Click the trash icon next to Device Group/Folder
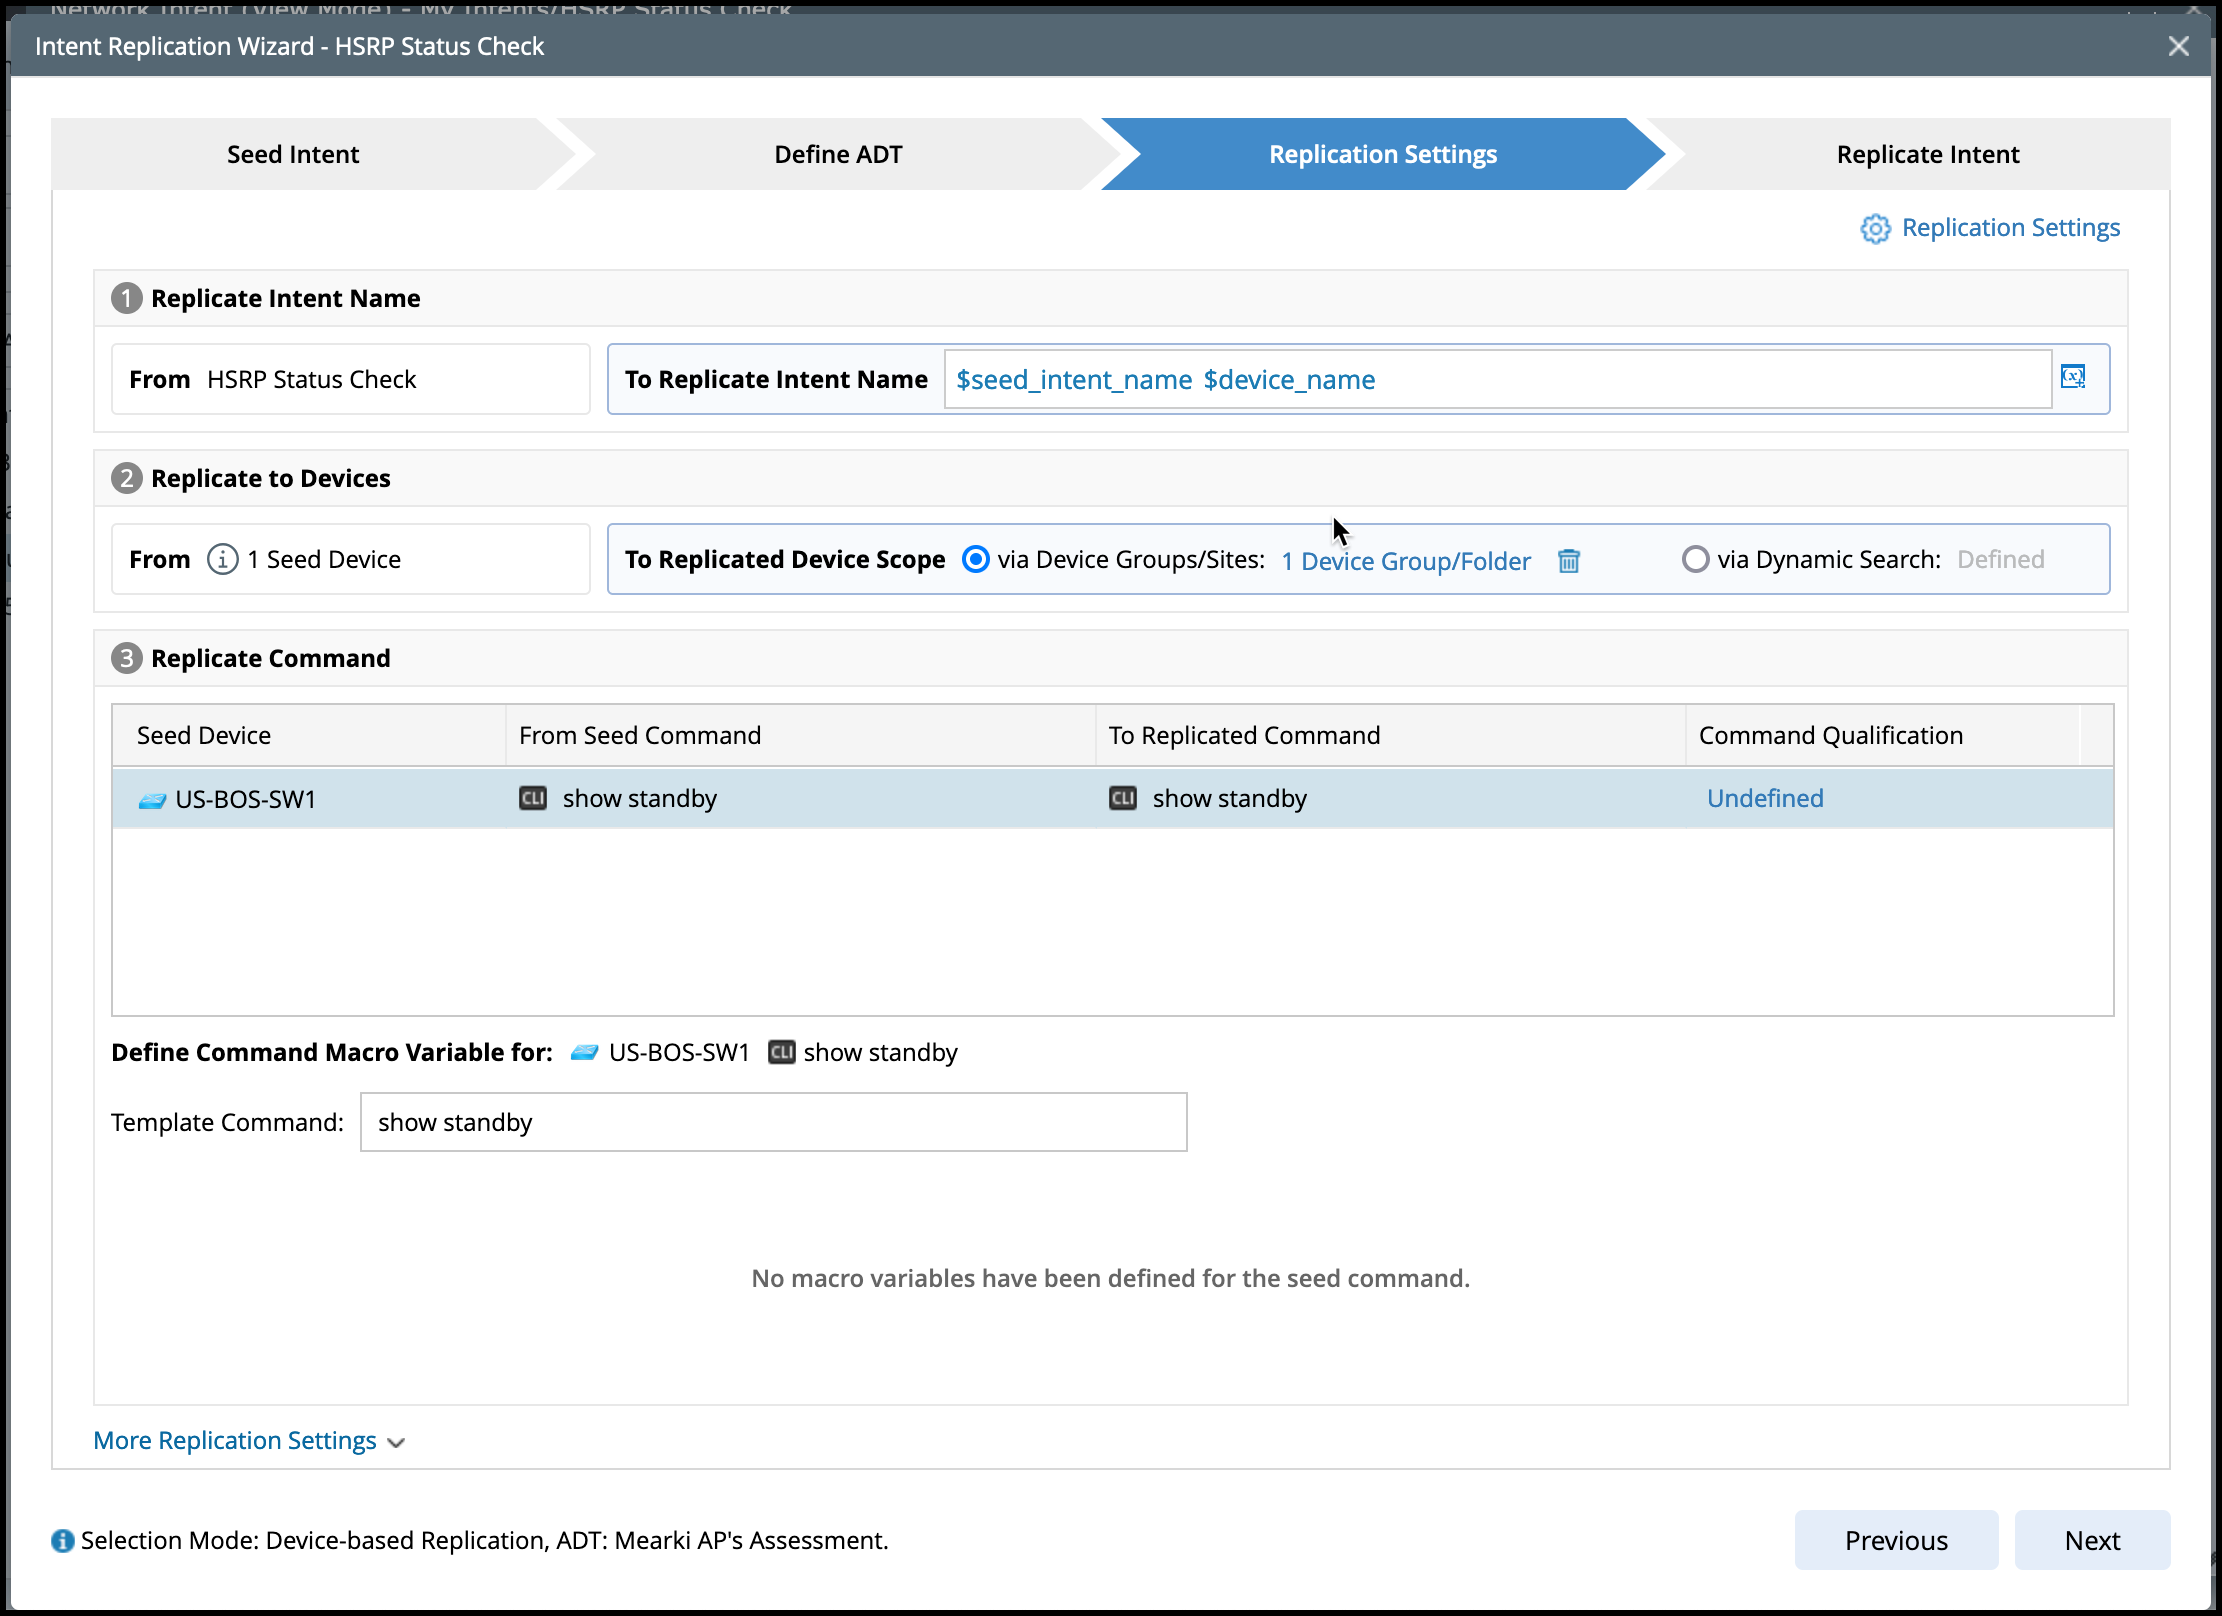 (x=1568, y=561)
